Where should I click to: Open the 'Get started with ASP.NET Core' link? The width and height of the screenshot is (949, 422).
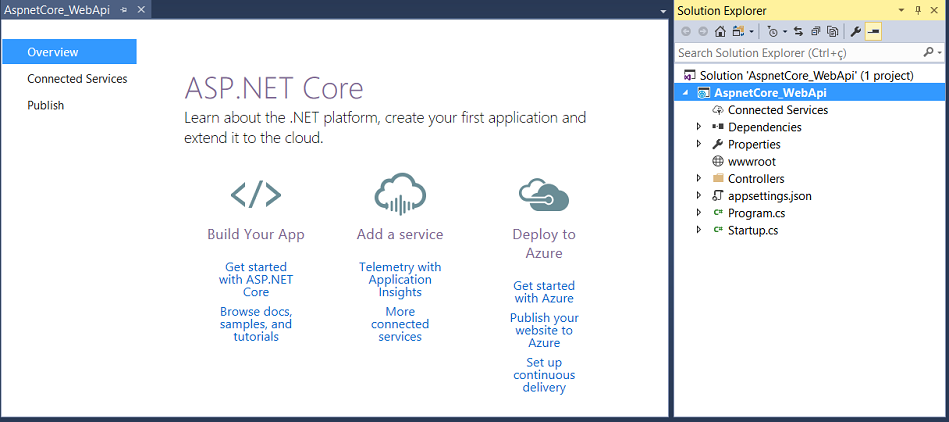pyautogui.click(x=256, y=279)
